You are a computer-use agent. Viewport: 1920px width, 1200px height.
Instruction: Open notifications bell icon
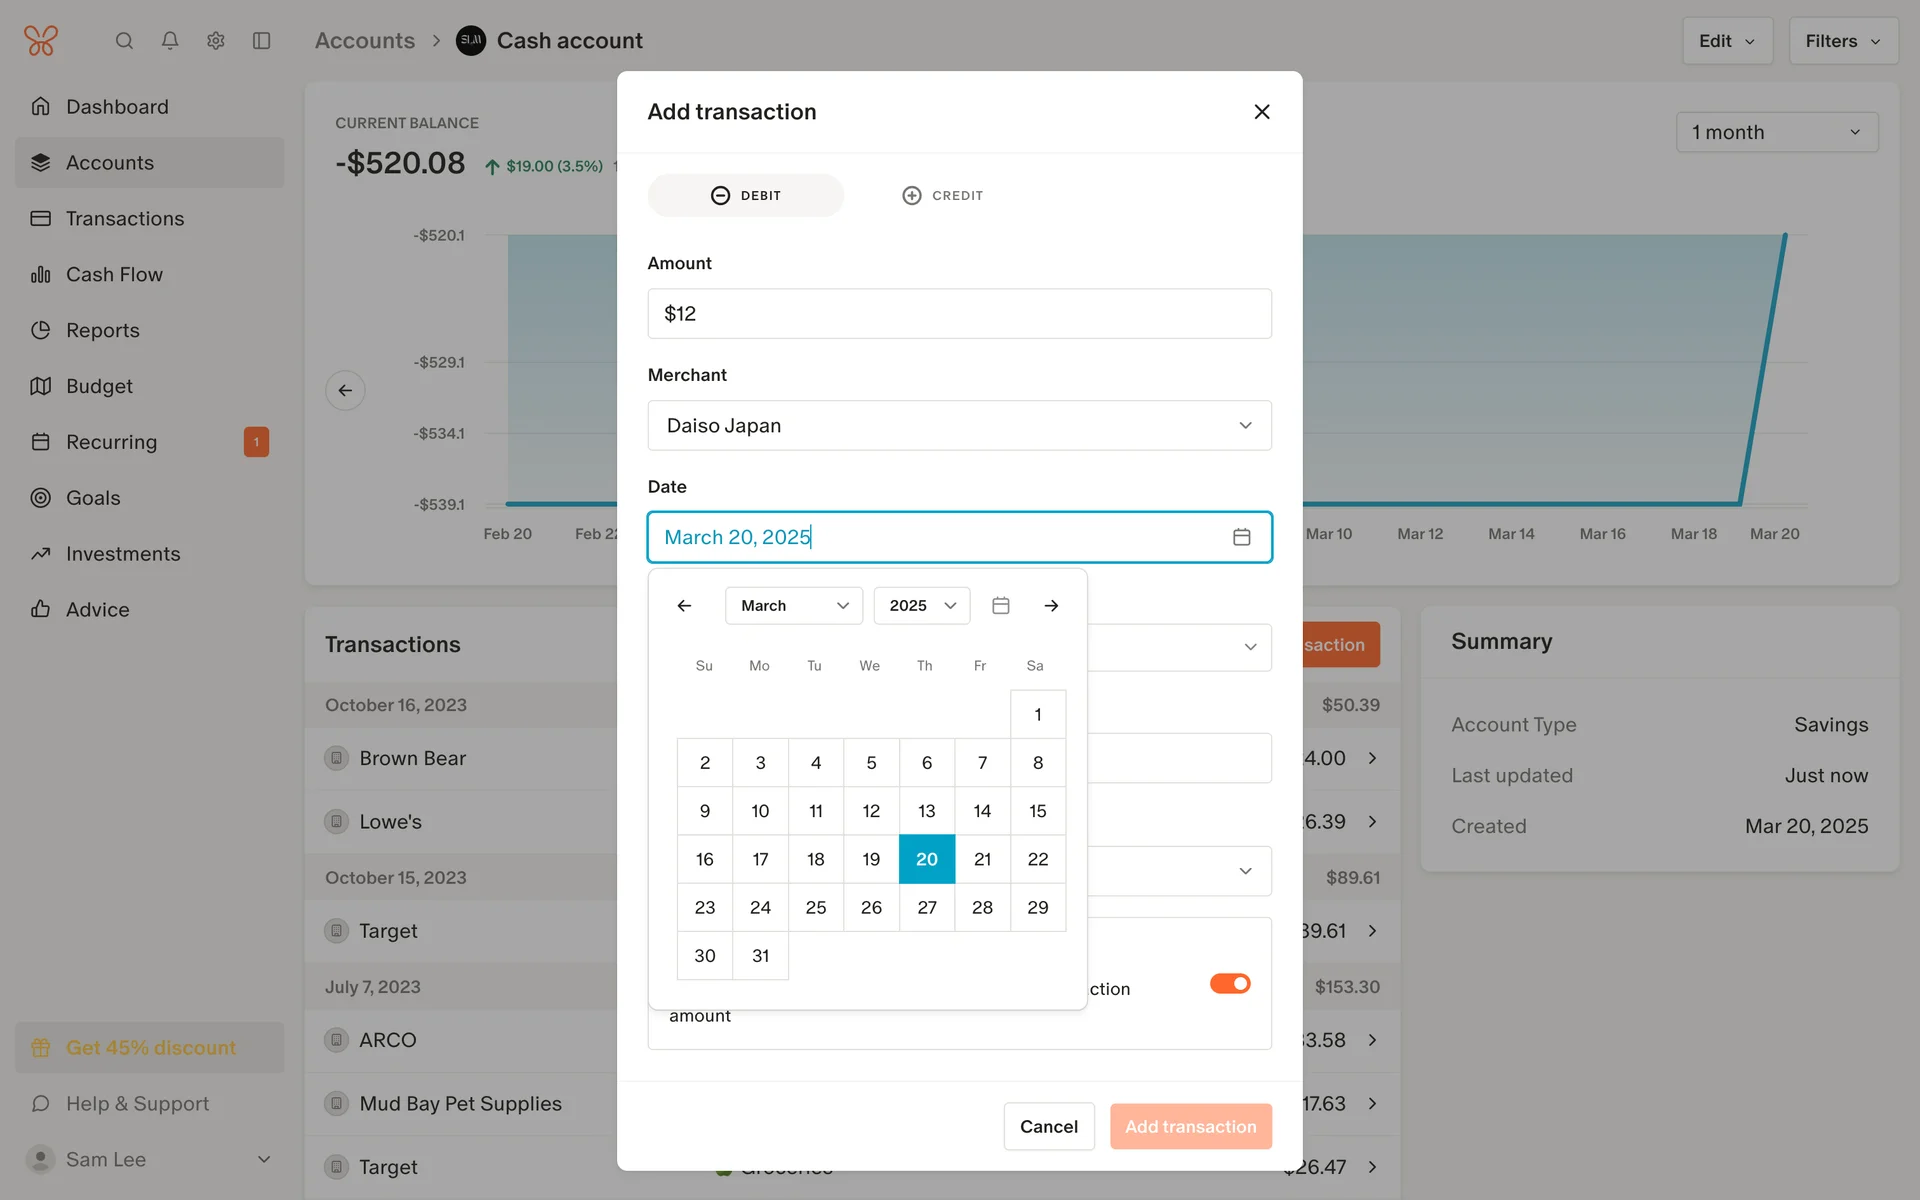[x=170, y=41]
